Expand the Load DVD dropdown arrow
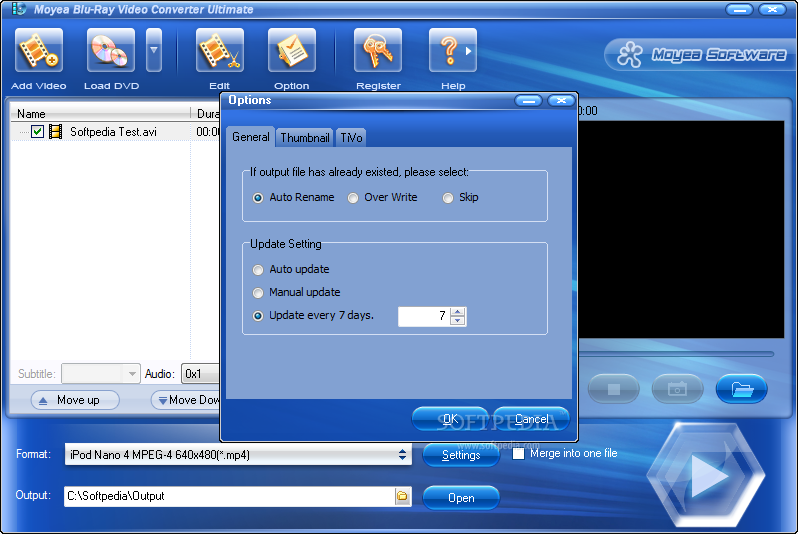The height and width of the screenshot is (534, 798). click(154, 50)
